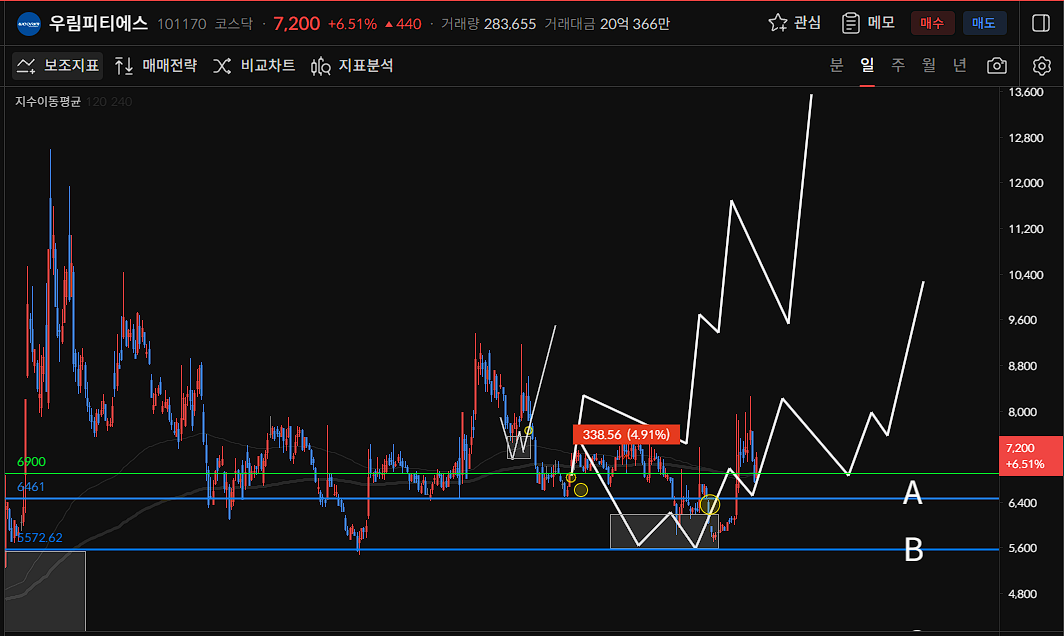Open the 메모 notes

pos(868,23)
